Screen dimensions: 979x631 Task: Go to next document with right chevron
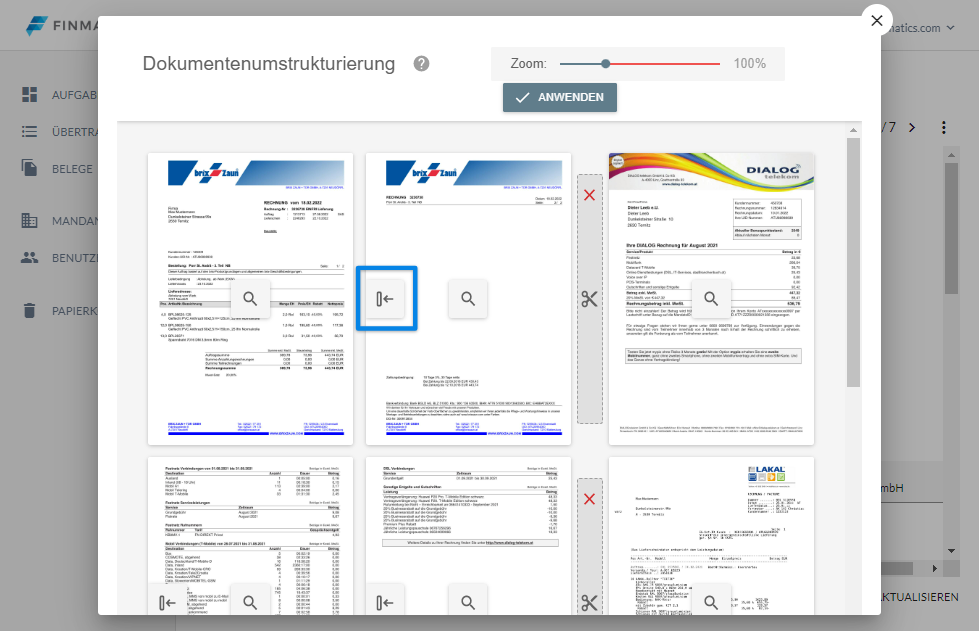(x=912, y=128)
